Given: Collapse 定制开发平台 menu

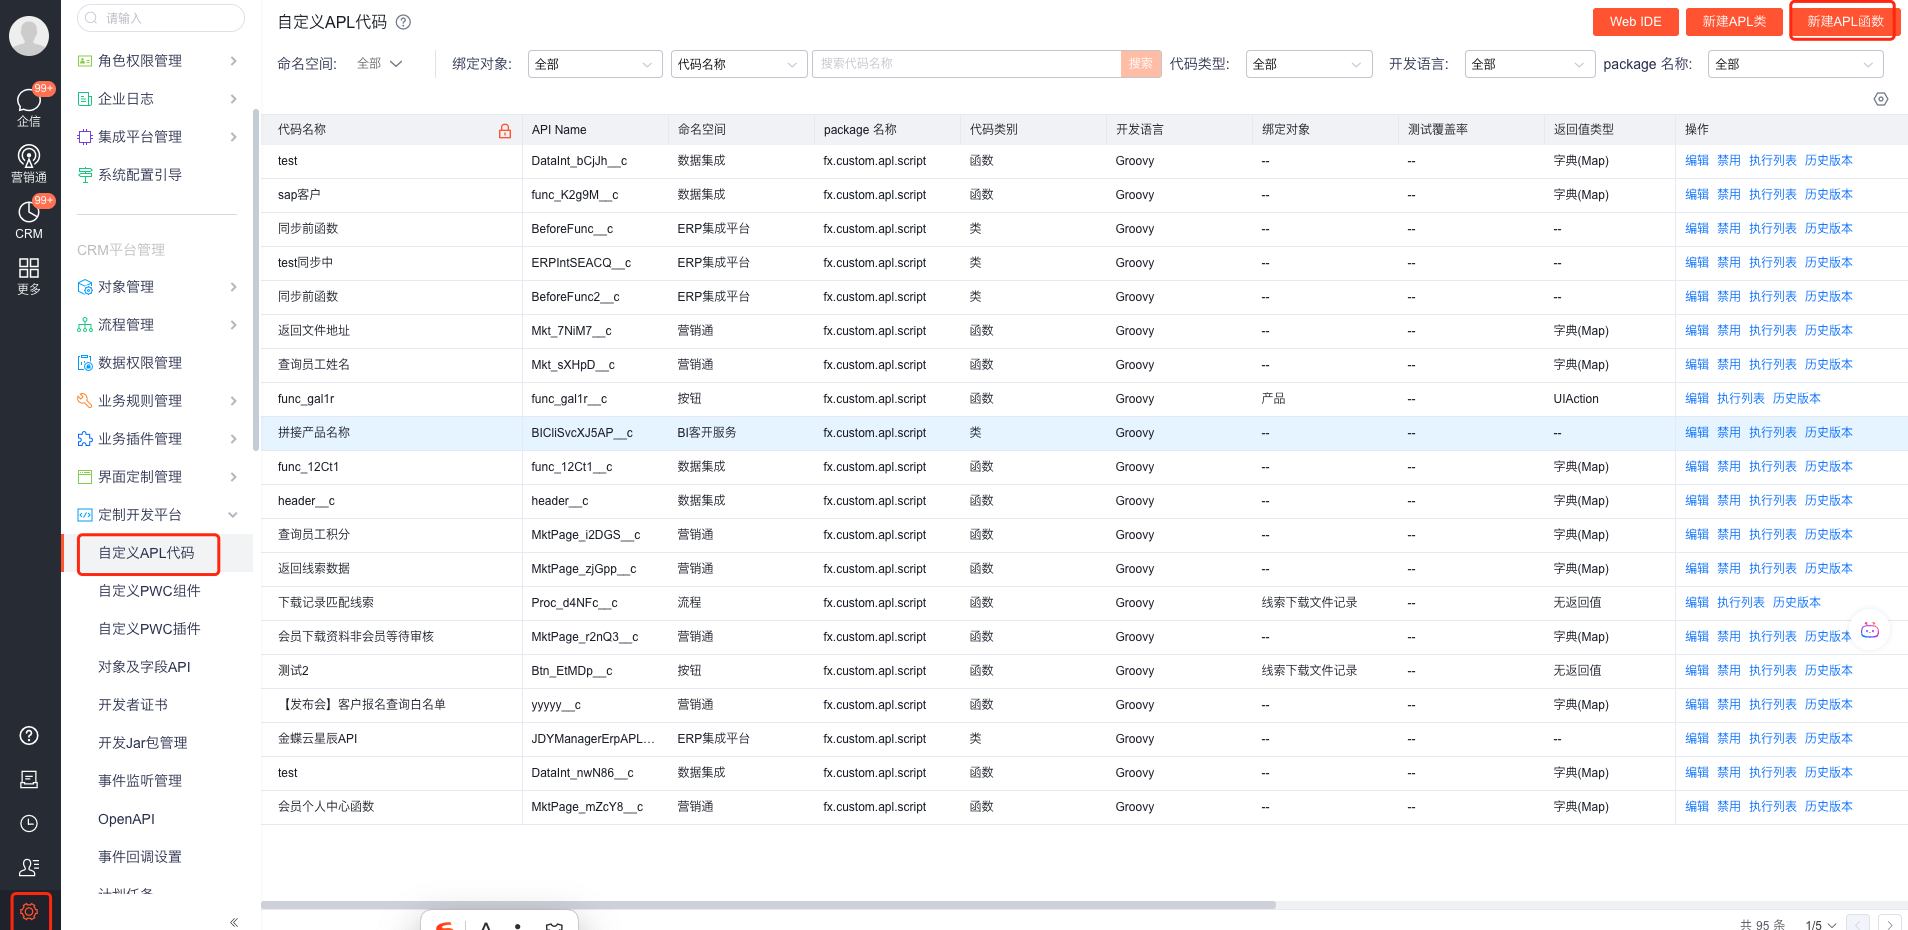Looking at the screenshot, I should point(233,515).
